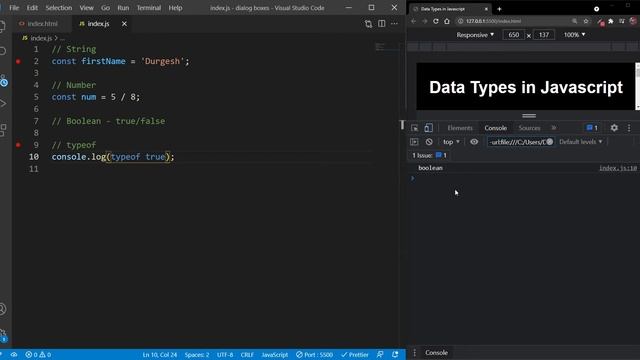Image resolution: width=640 pixels, height=360 pixels.
Task: Open the 100% zoom dropdown
Action: pyautogui.click(x=574, y=35)
